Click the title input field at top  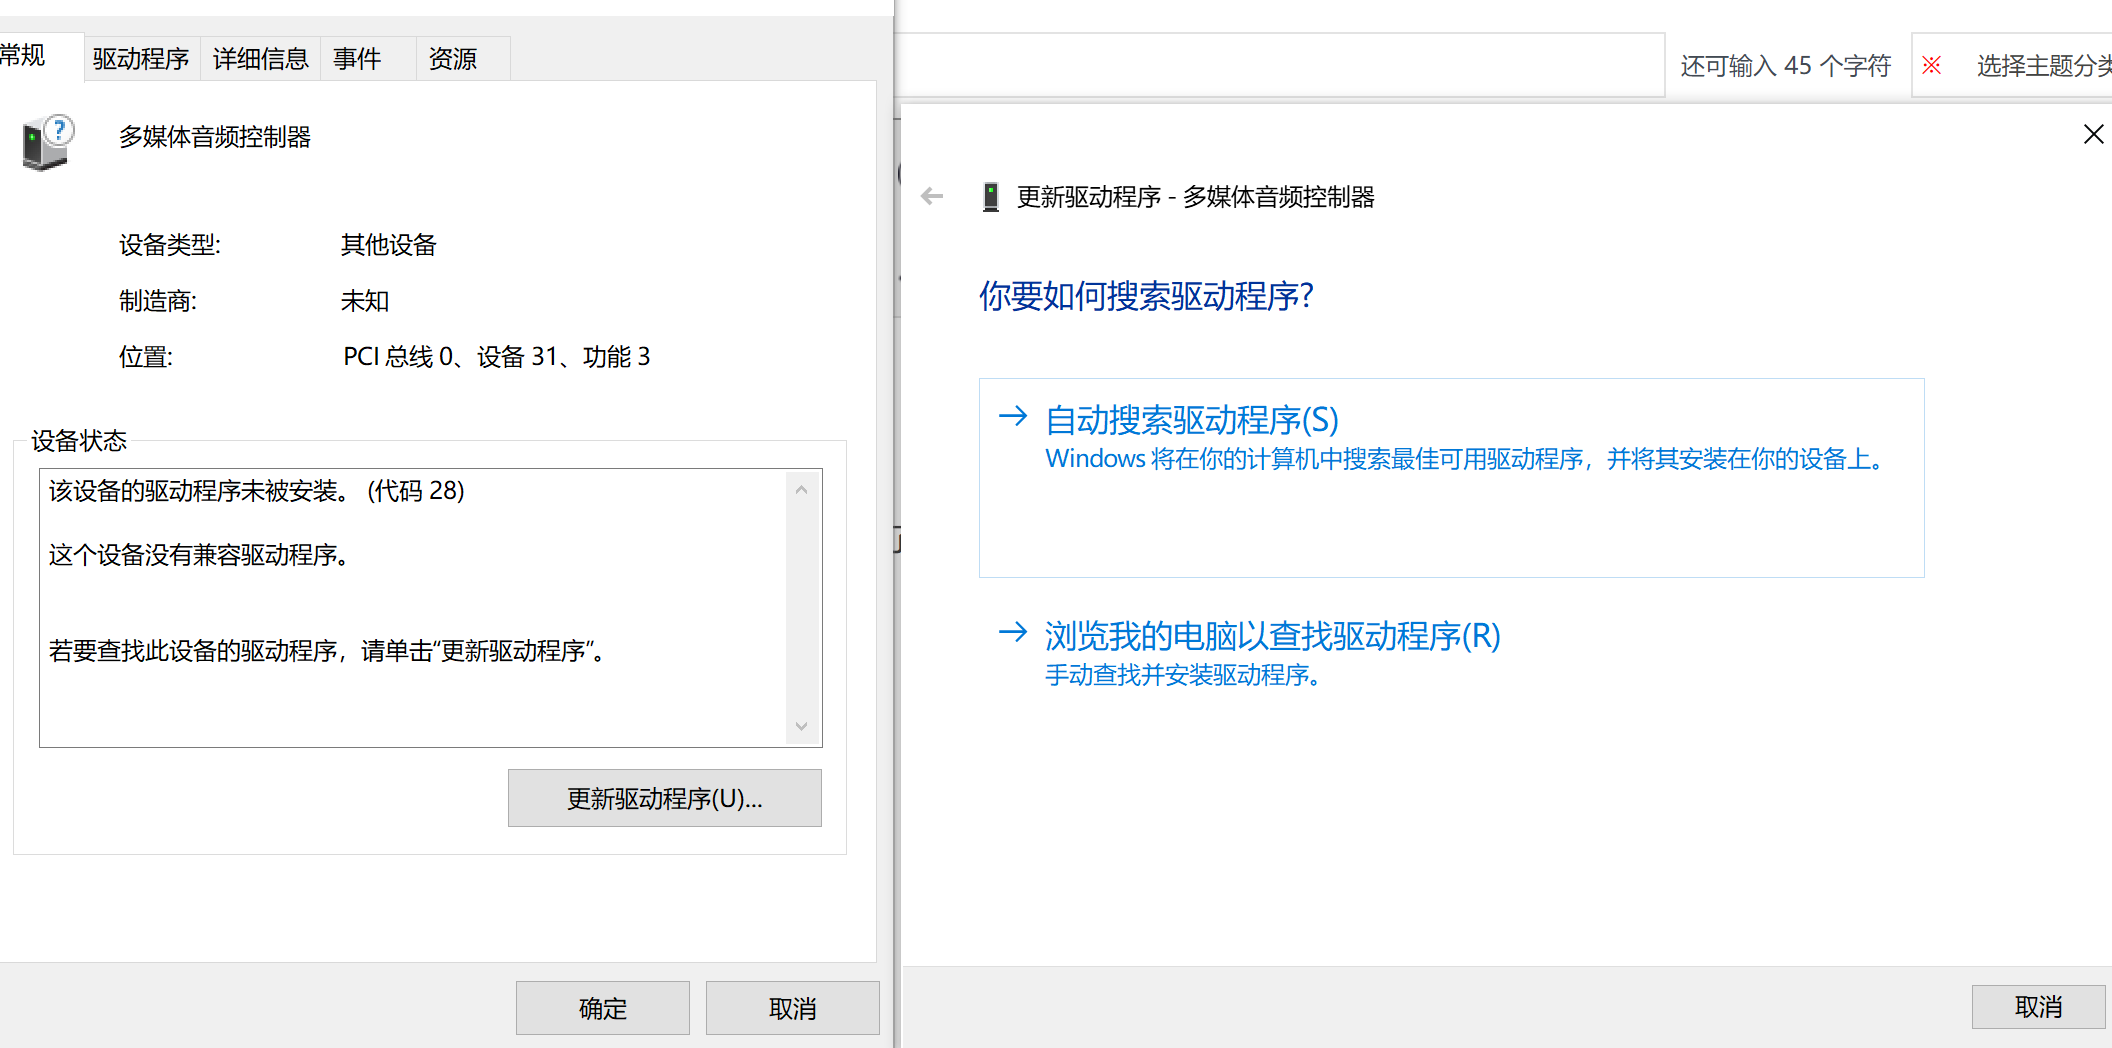[1280, 66]
